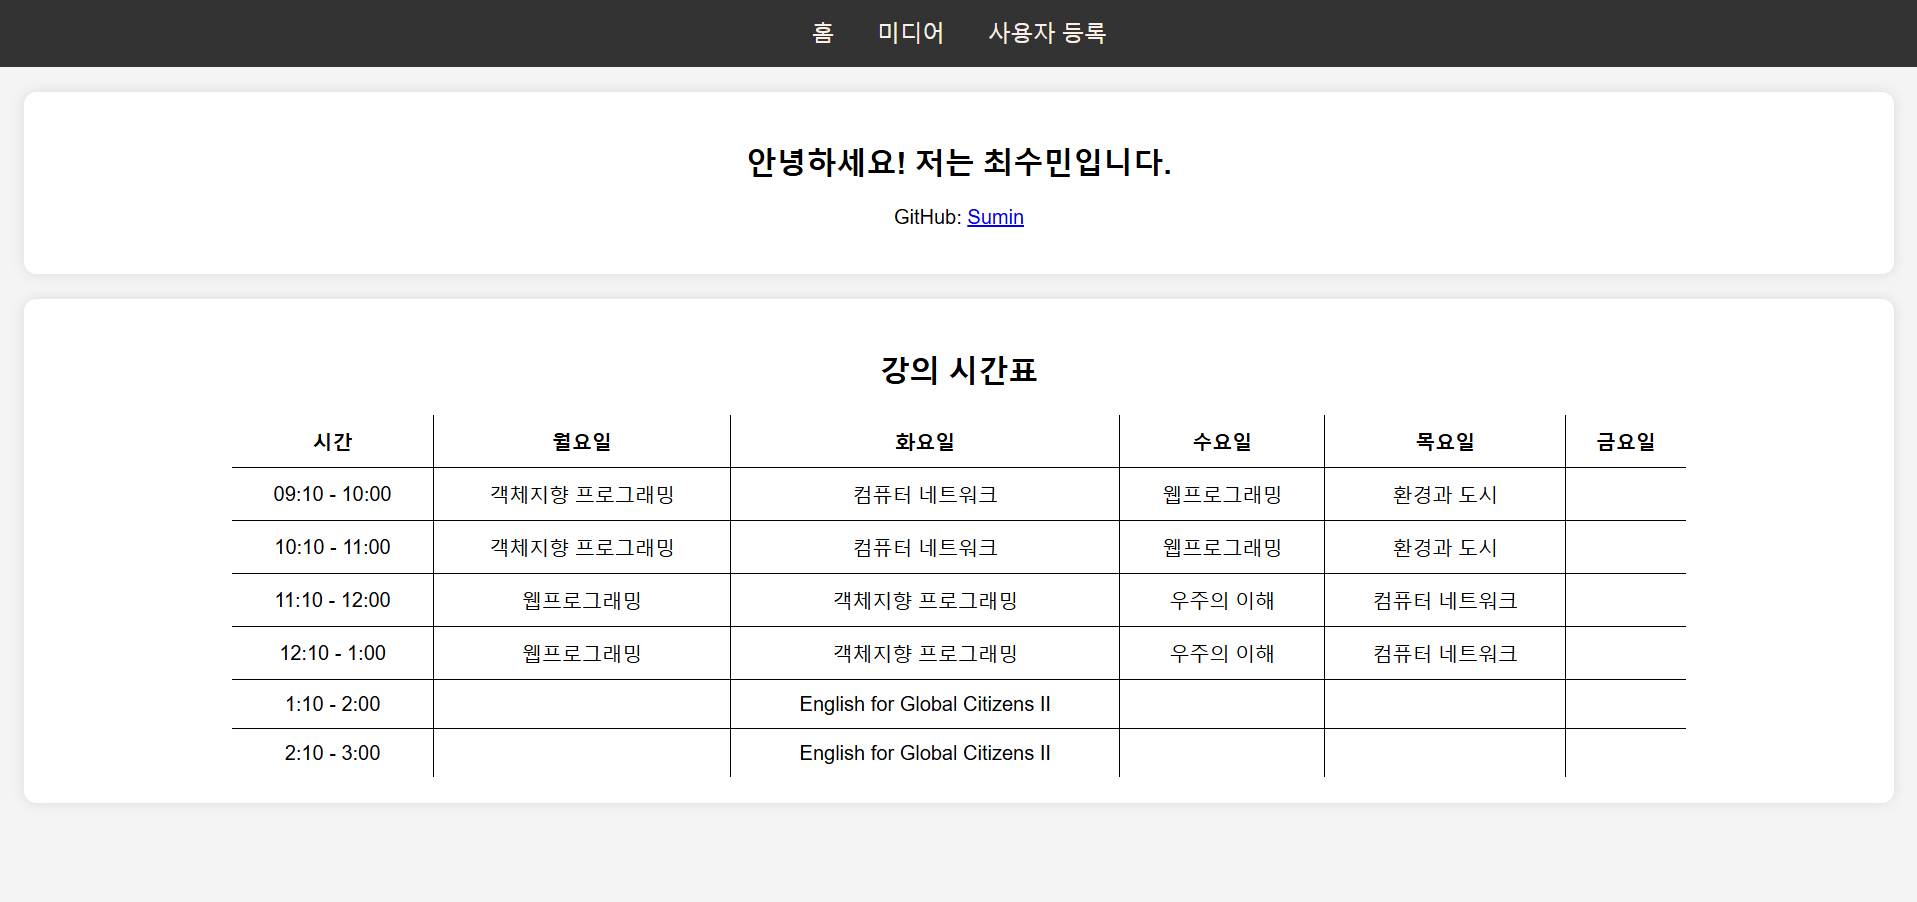Click the GitHub: label text
This screenshot has width=1917, height=902.
tap(925, 217)
